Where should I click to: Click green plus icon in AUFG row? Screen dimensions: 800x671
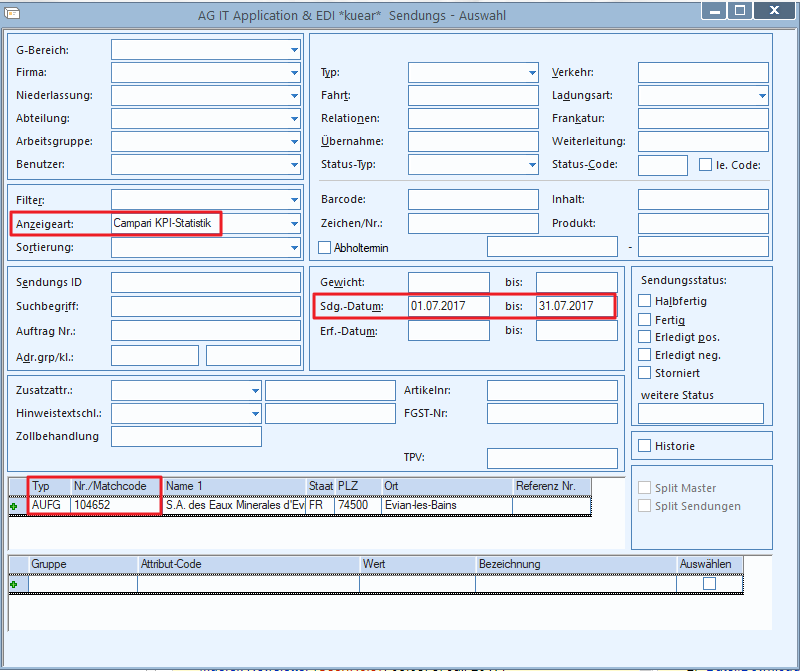(x=14, y=506)
